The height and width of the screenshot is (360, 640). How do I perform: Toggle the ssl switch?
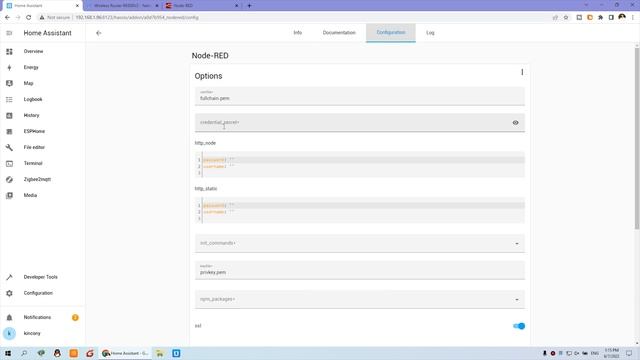click(x=519, y=326)
